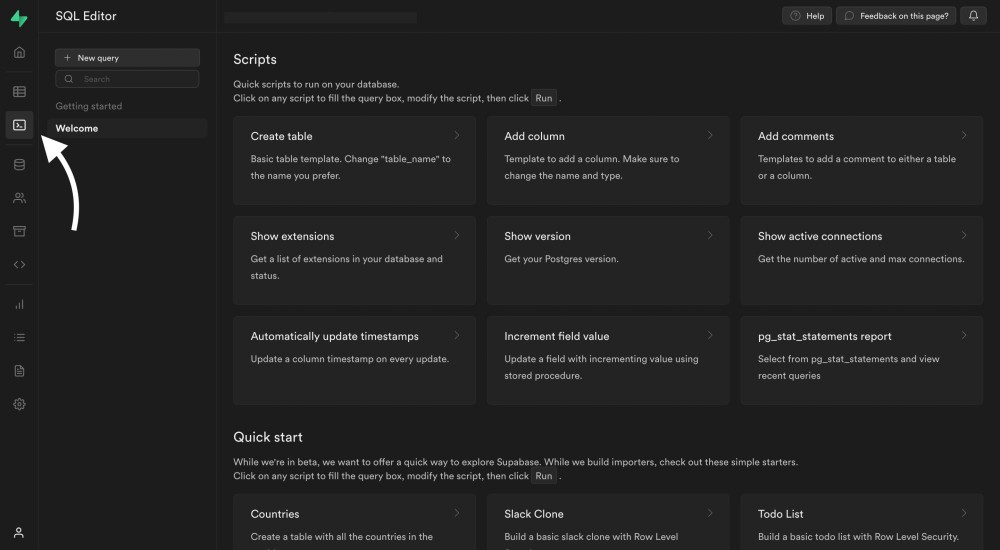The width and height of the screenshot is (1000, 550).
Task: Open the Reports bar chart icon
Action: [x=19, y=304]
